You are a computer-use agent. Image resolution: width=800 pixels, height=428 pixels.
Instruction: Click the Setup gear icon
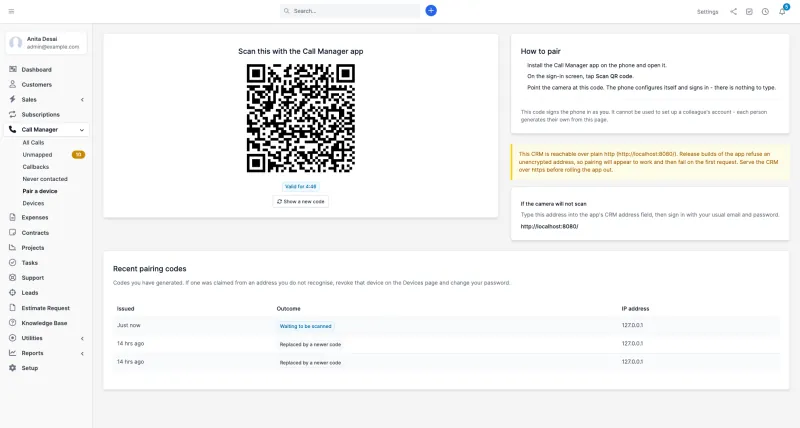(x=13, y=368)
